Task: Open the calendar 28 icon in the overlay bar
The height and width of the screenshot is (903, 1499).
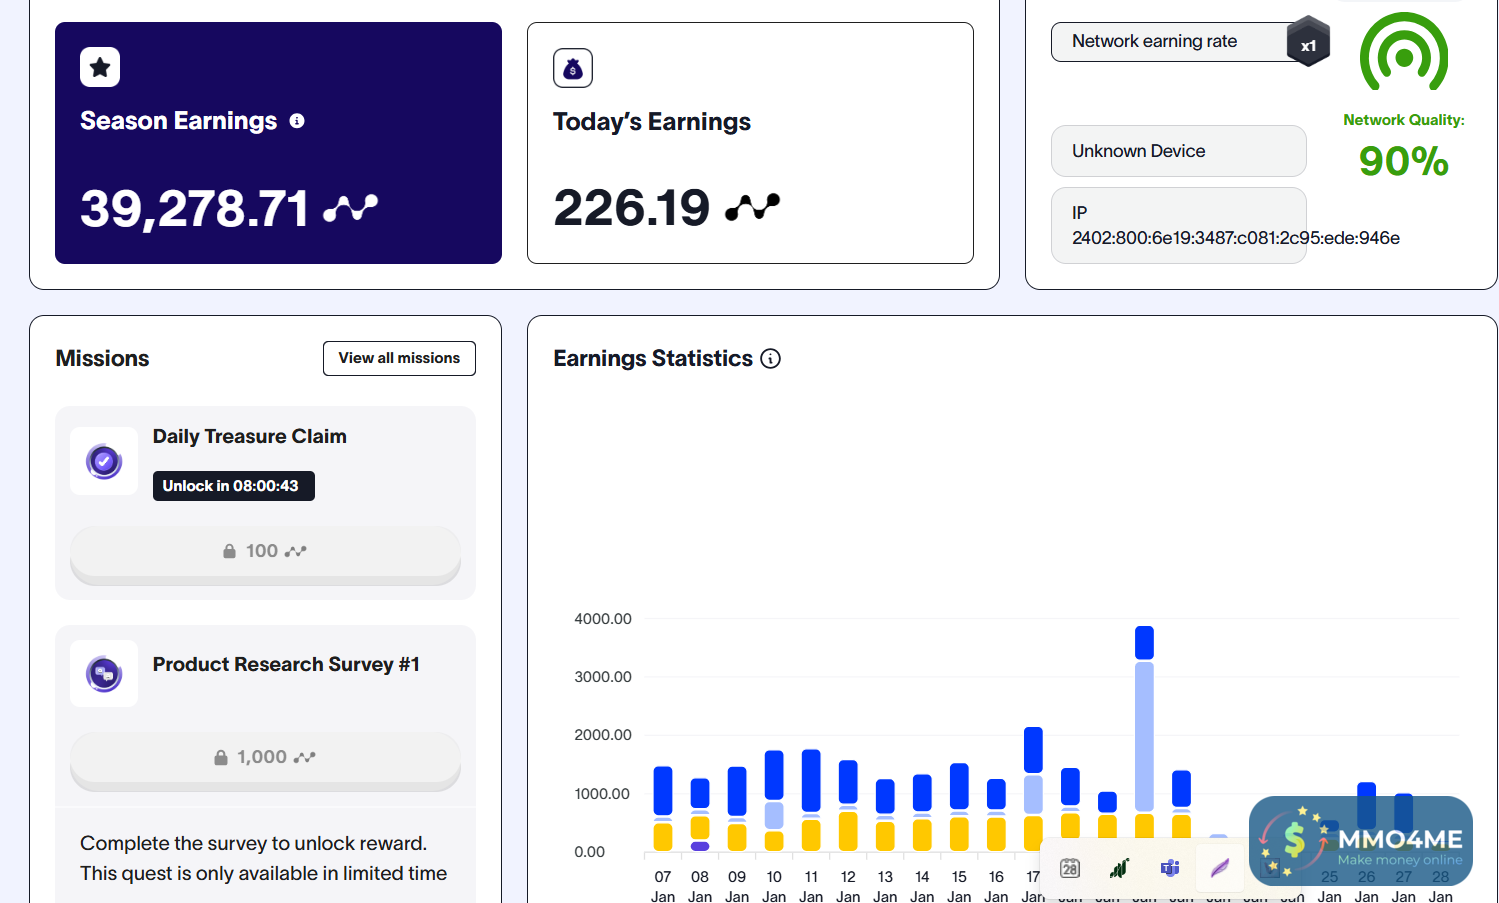Action: pyautogui.click(x=1070, y=868)
